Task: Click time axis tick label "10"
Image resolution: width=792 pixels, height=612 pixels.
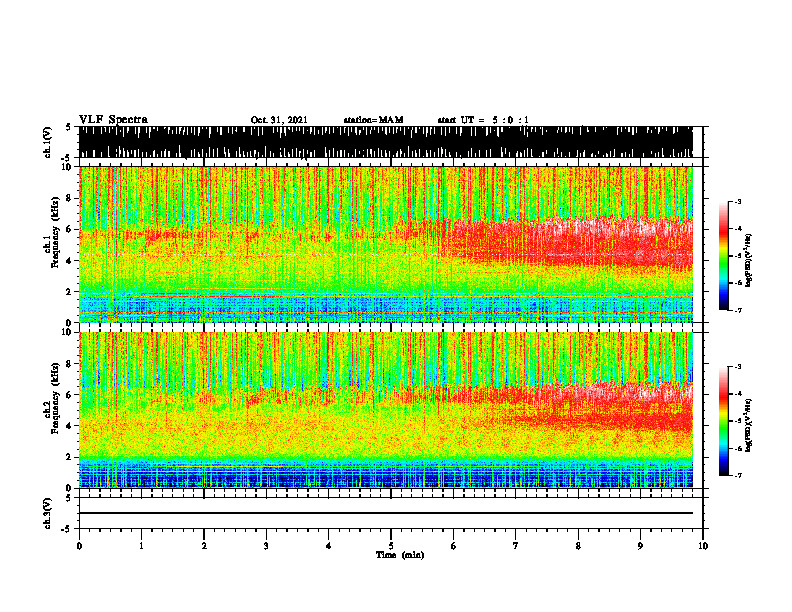Action: coord(703,546)
